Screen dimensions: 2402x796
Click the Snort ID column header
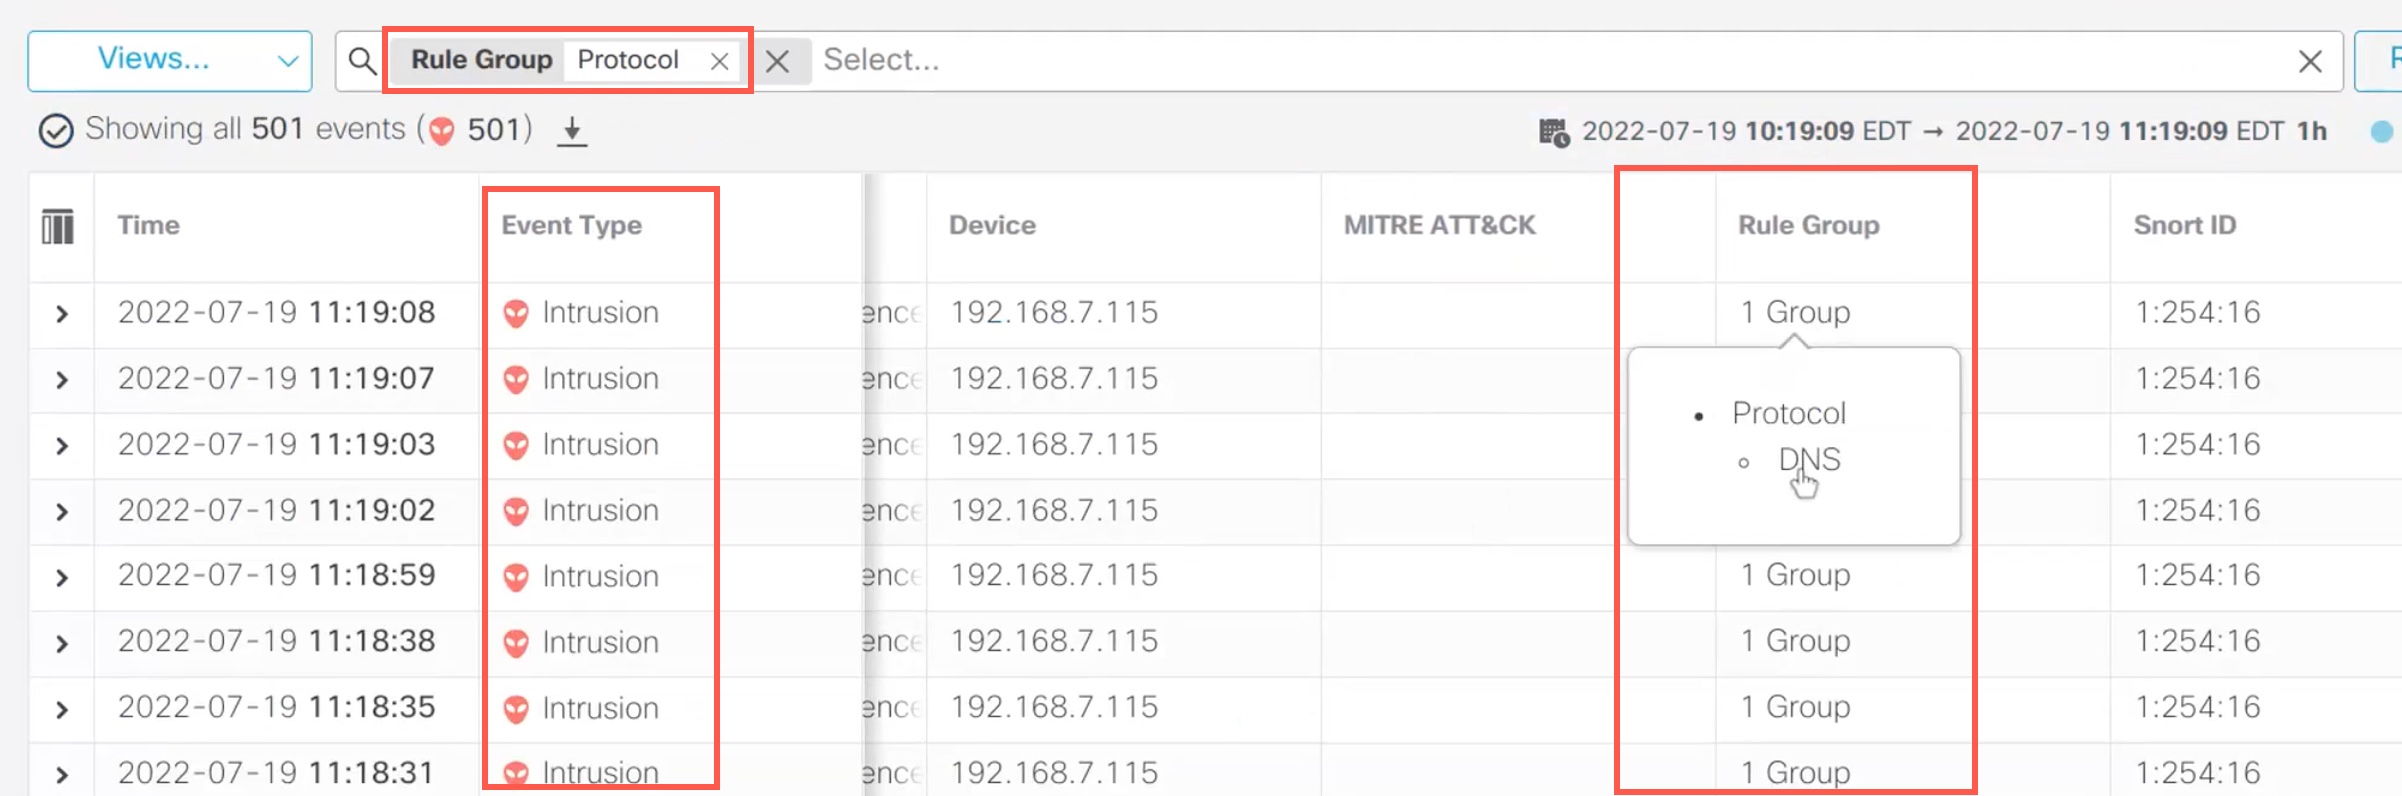pyautogui.click(x=2184, y=226)
